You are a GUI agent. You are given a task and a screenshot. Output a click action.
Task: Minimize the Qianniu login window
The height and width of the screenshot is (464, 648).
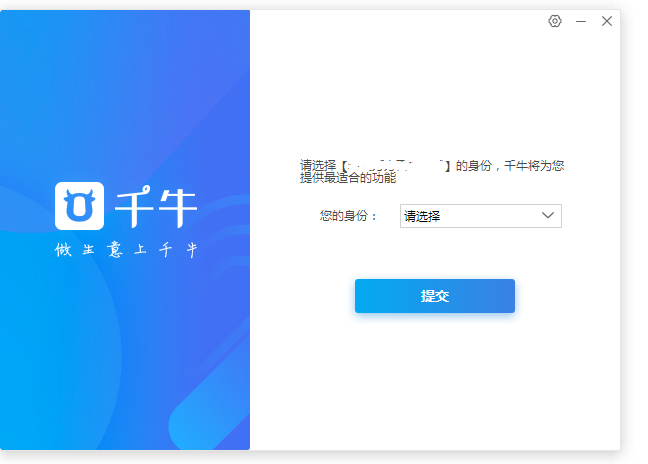(581, 21)
